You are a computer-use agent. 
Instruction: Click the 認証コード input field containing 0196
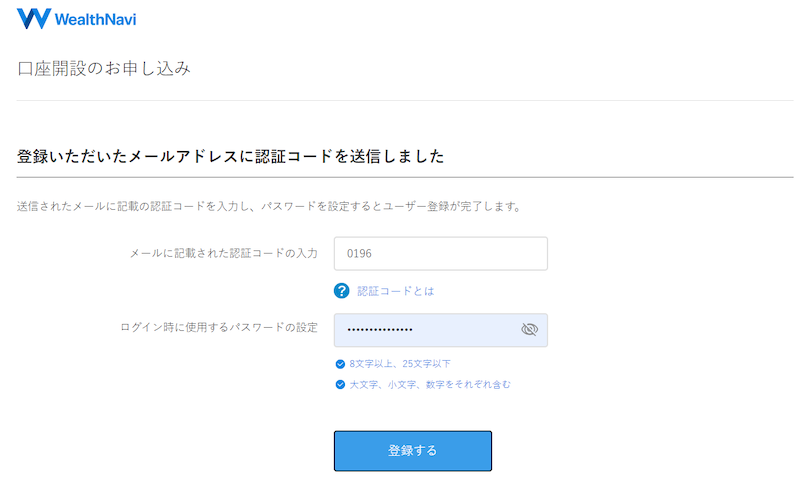coord(441,254)
